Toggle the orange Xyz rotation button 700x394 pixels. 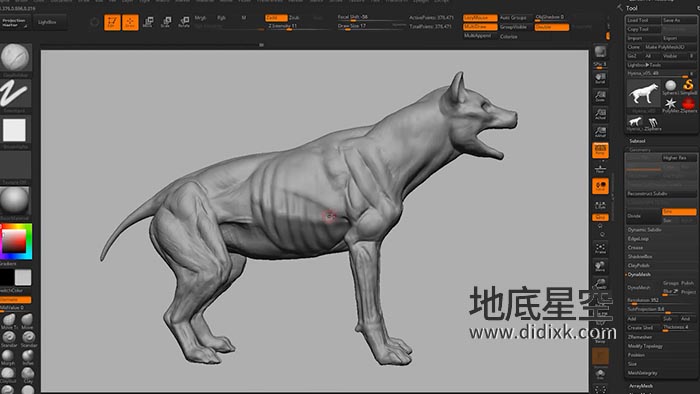600,217
